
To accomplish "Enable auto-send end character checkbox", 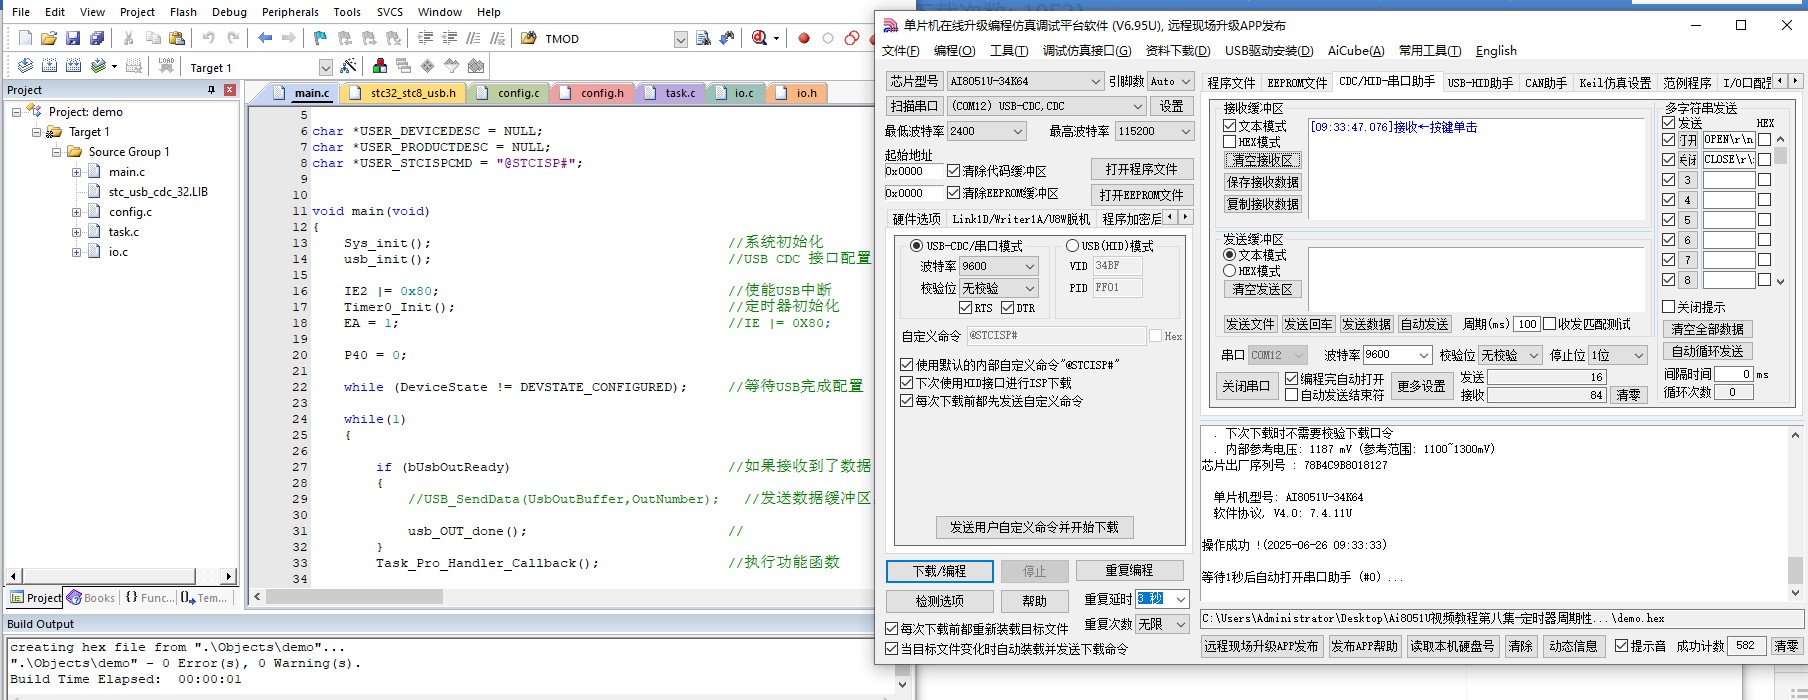I will click(1291, 395).
